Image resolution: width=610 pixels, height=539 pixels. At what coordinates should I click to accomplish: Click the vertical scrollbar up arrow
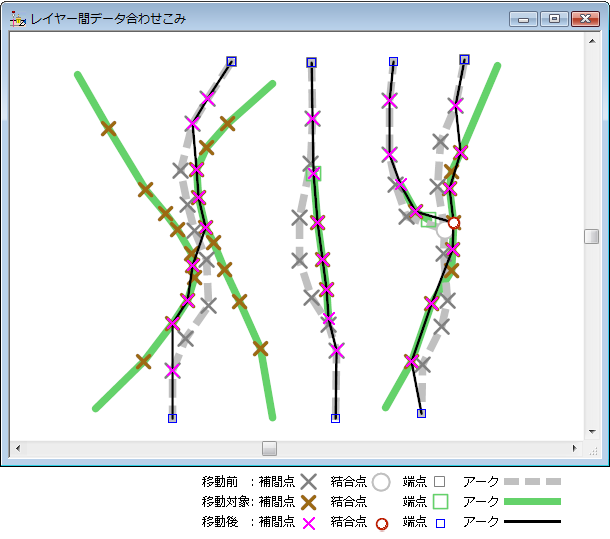pos(592,41)
